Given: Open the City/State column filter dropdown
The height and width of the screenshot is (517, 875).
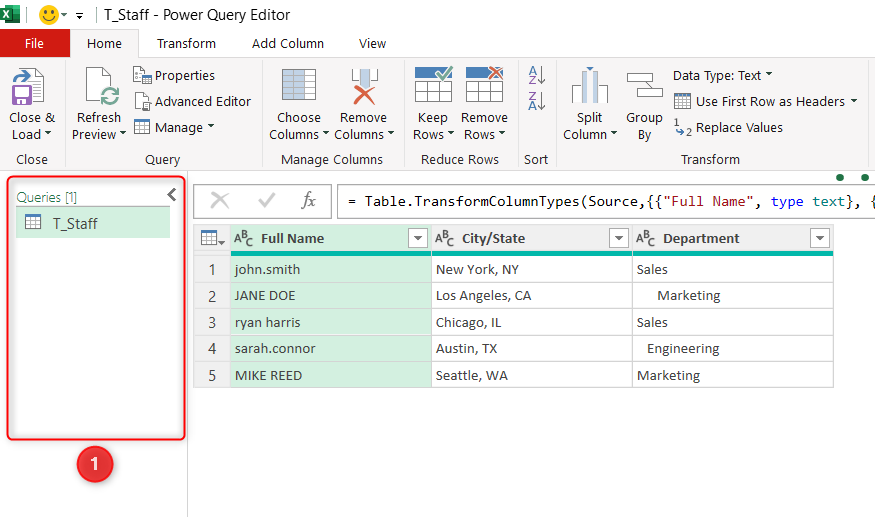Looking at the screenshot, I should click(x=619, y=238).
